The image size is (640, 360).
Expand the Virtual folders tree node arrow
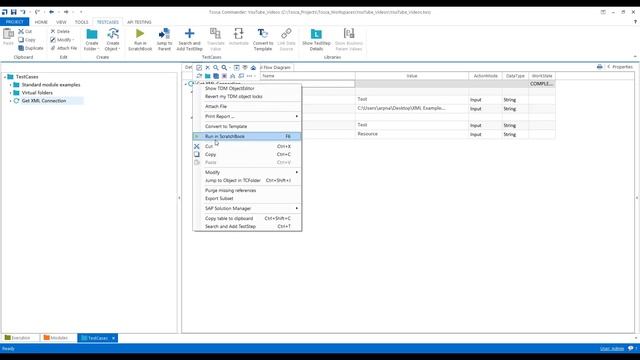(11, 93)
